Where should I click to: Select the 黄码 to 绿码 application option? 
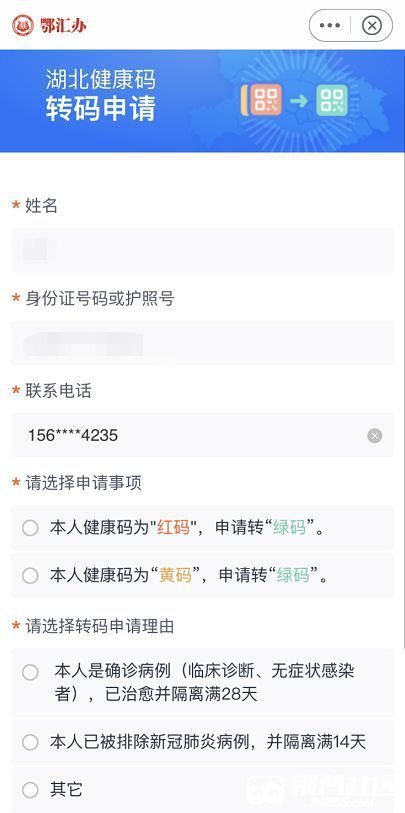point(202,576)
